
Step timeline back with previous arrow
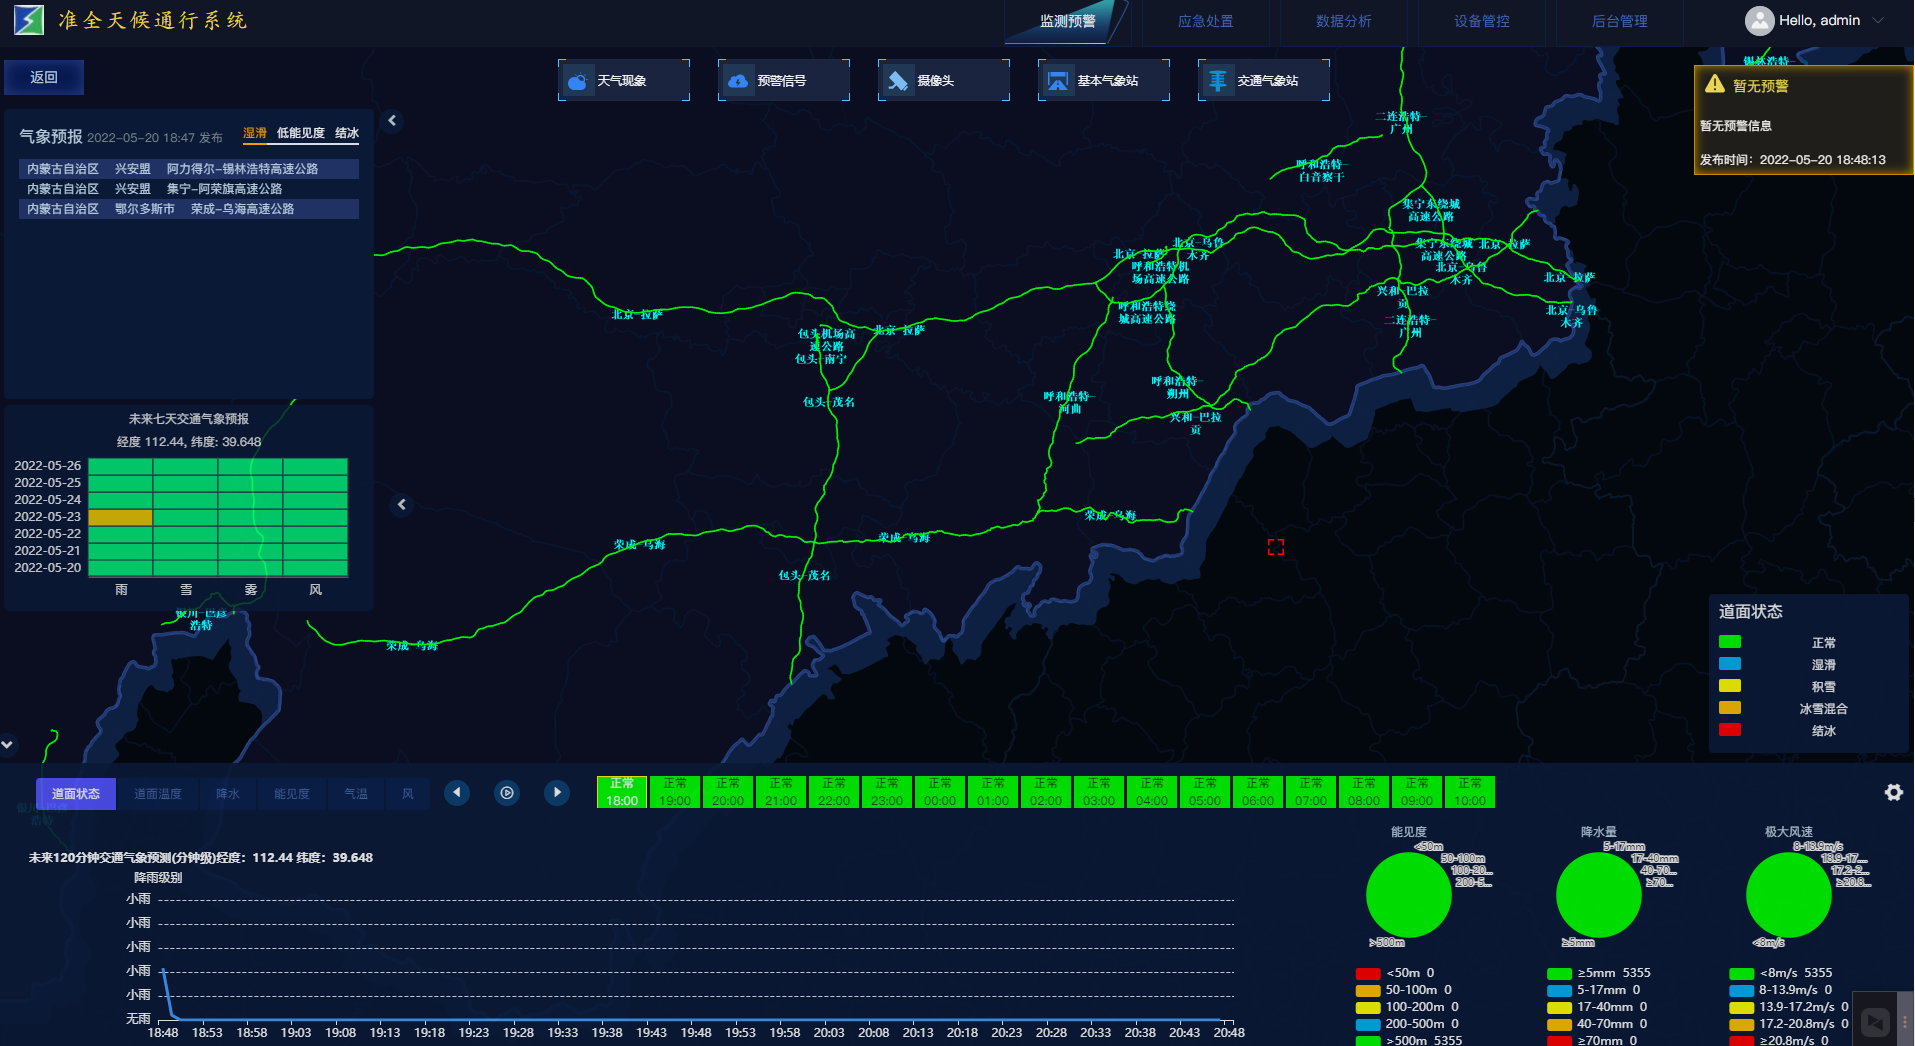[457, 793]
